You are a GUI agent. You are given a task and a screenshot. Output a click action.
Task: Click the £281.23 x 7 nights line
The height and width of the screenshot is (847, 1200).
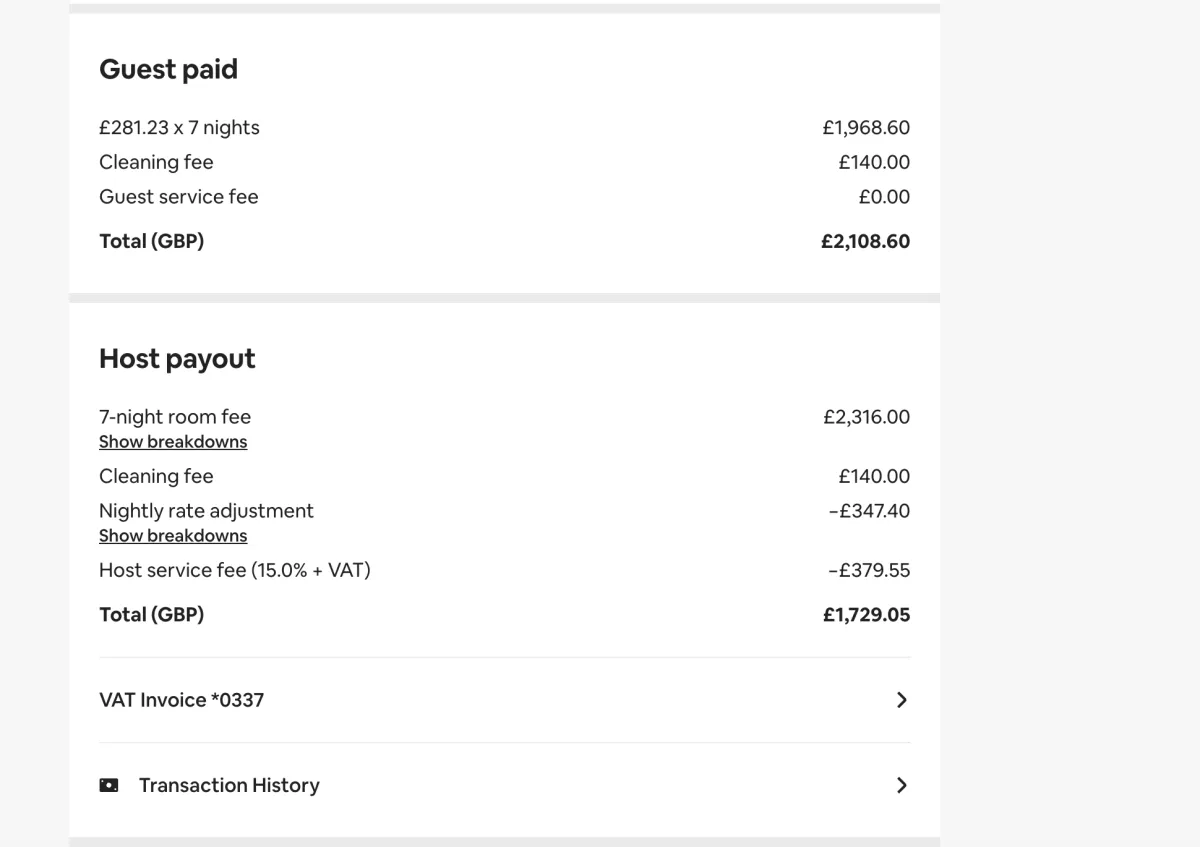(x=179, y=128)
